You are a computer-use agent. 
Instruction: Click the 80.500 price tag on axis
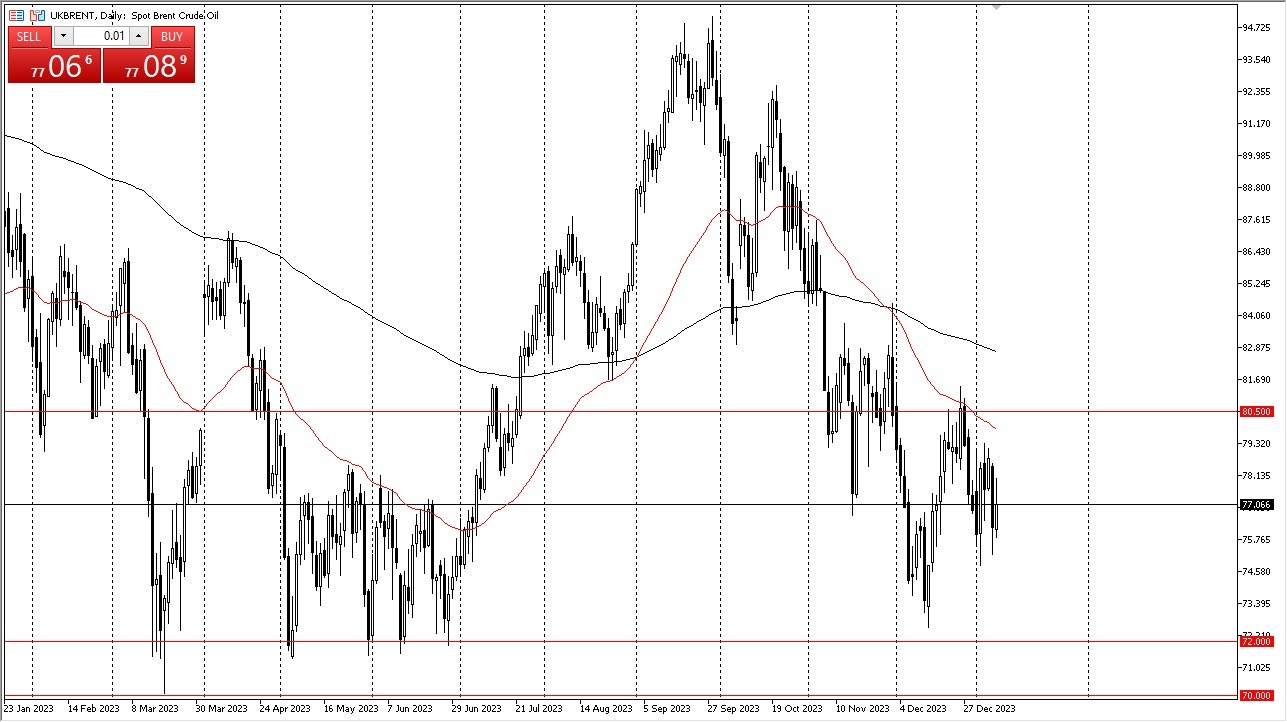(x=1255, y=411)
